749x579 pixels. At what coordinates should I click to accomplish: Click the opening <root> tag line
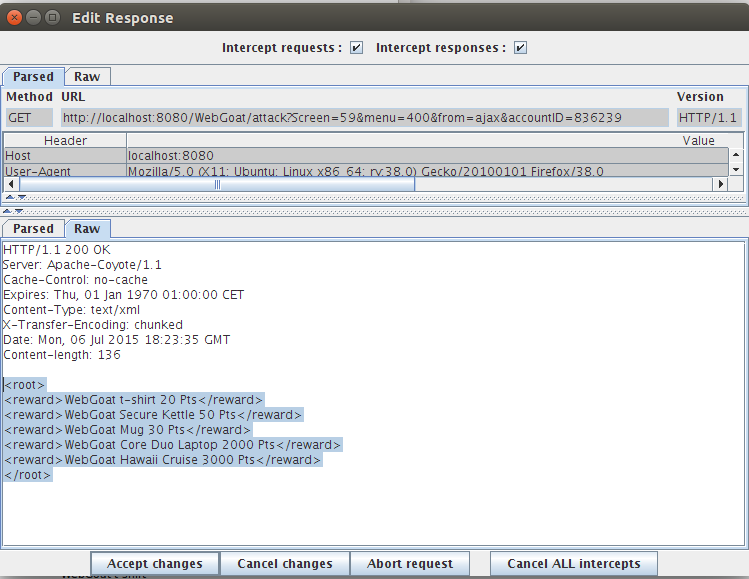[x=25, y=385]
